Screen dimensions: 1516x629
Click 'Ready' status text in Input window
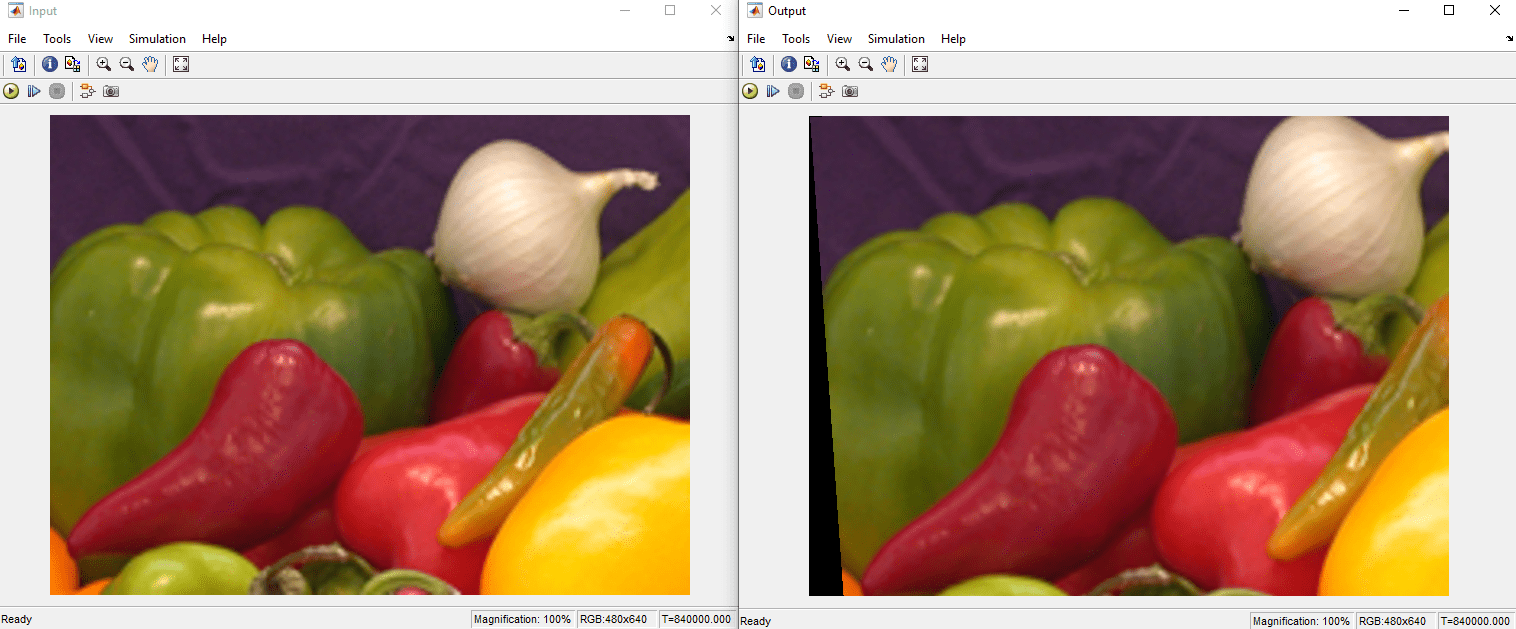coord(17,620)
